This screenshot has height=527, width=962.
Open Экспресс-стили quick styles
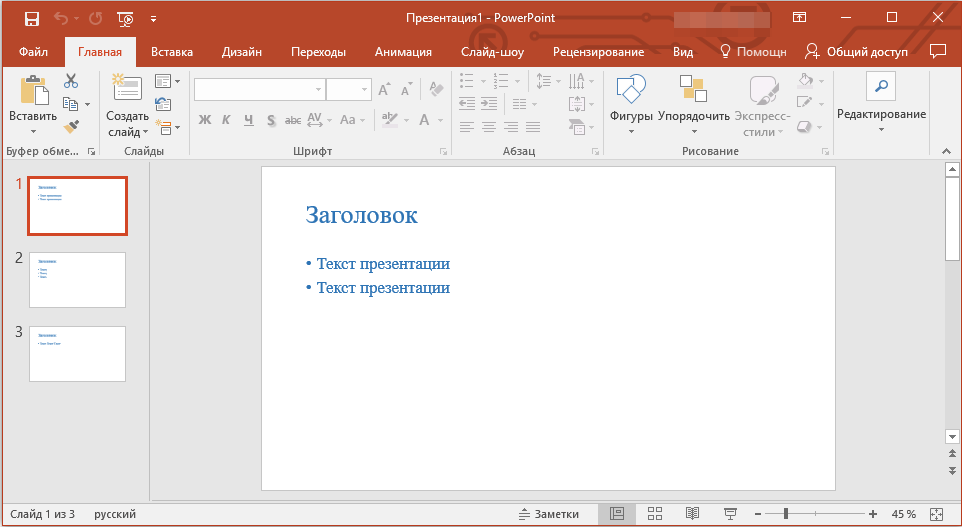point(763,106)
